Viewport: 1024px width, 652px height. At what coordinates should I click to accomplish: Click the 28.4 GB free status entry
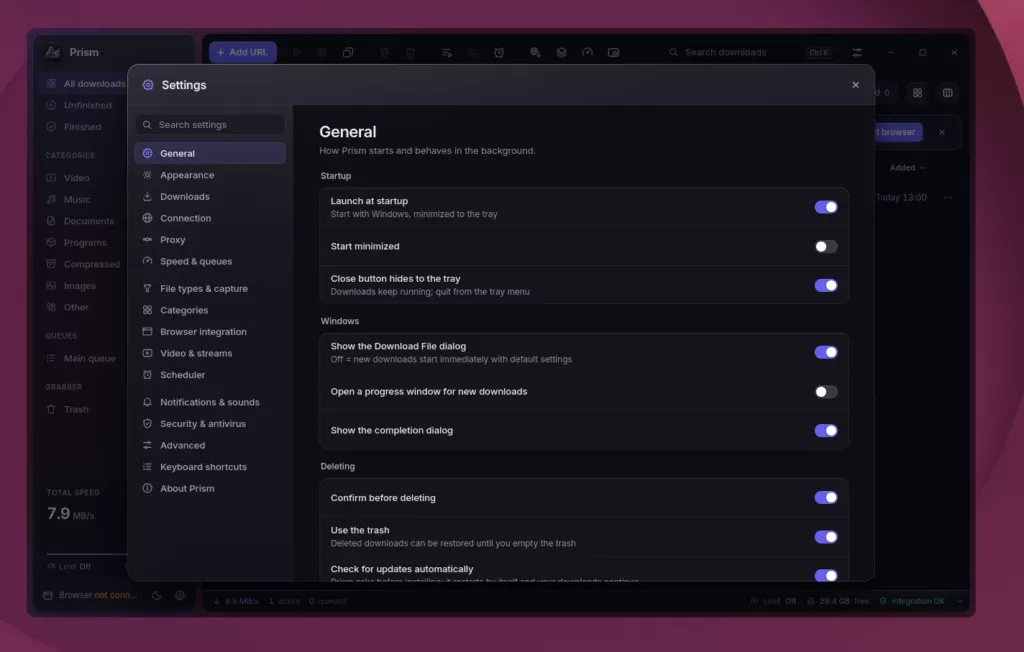click(x=838, y=601)
